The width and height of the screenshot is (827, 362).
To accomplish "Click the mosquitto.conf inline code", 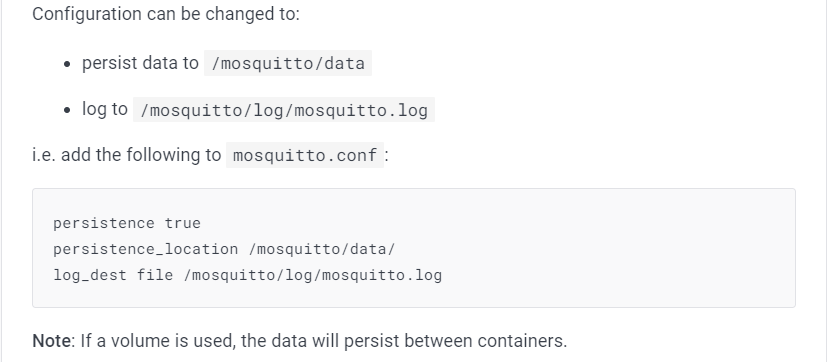I will coord(305,155).
